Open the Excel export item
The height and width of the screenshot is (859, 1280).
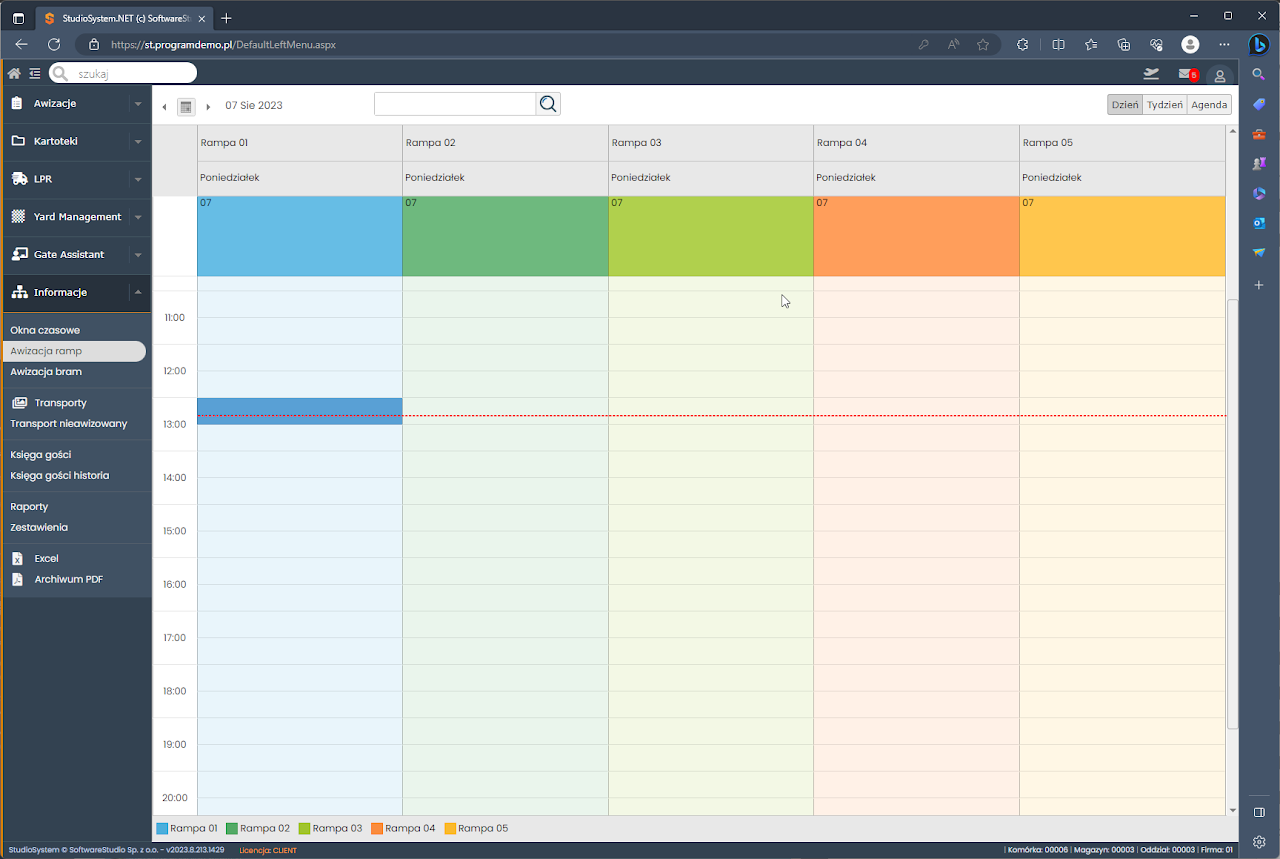[x=46, y=559]
